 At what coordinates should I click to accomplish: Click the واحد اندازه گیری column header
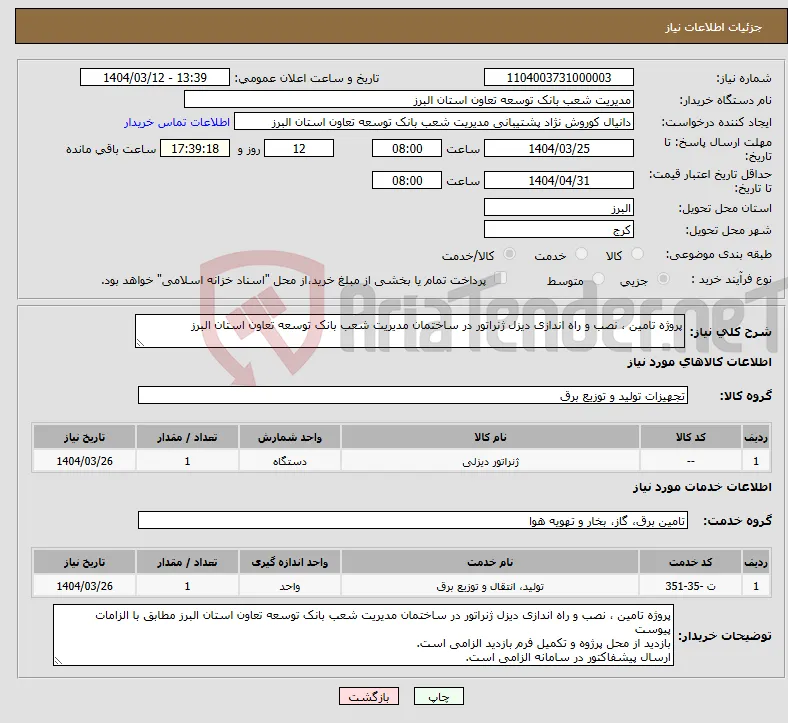[x=289, y=562]
